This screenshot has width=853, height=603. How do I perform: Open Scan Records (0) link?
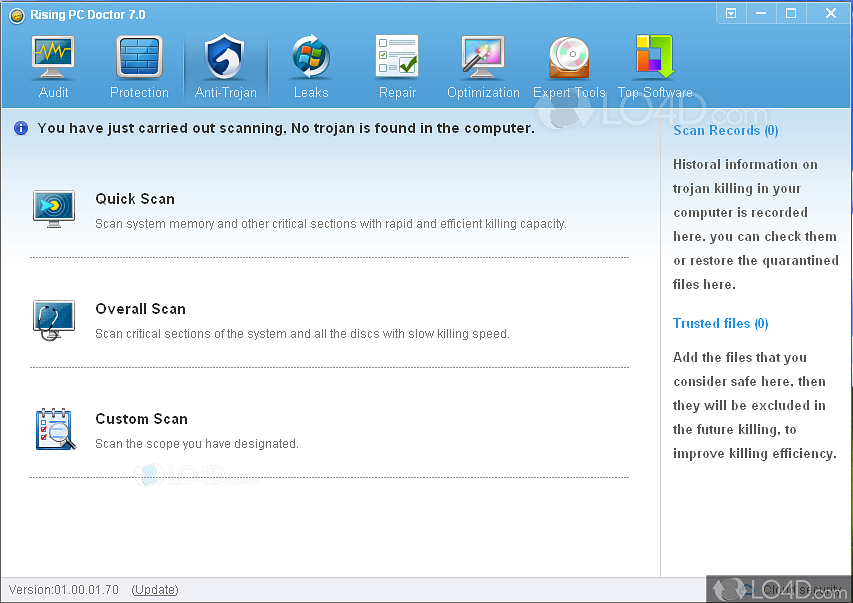(726, 131)
